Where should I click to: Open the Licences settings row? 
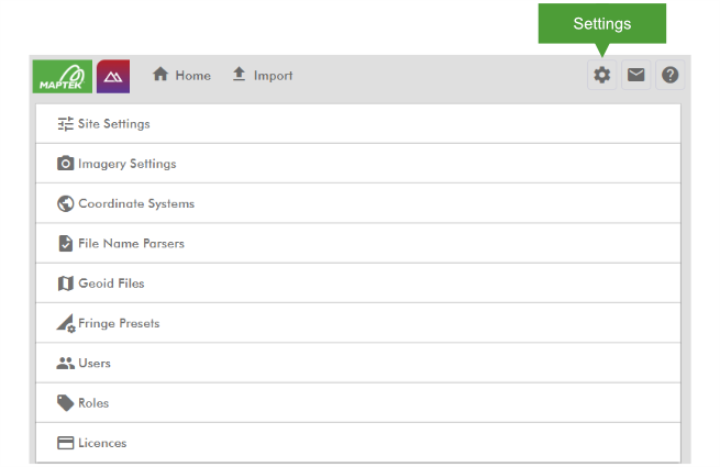103,443
